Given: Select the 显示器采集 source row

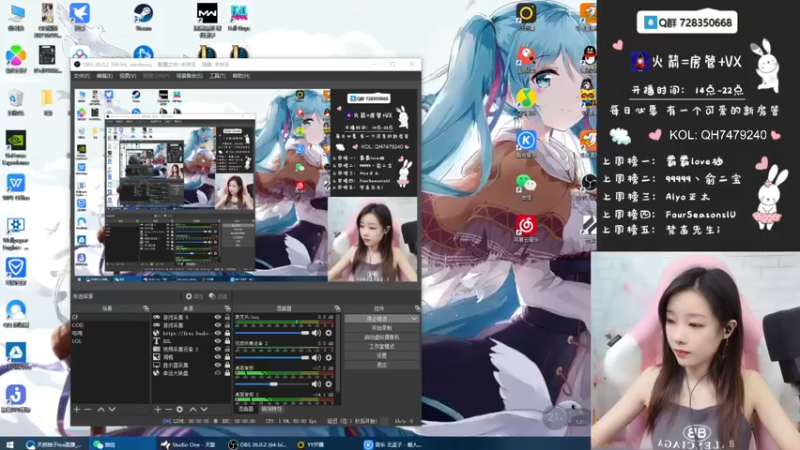Looking at the screenshot, I should (191, 365).
